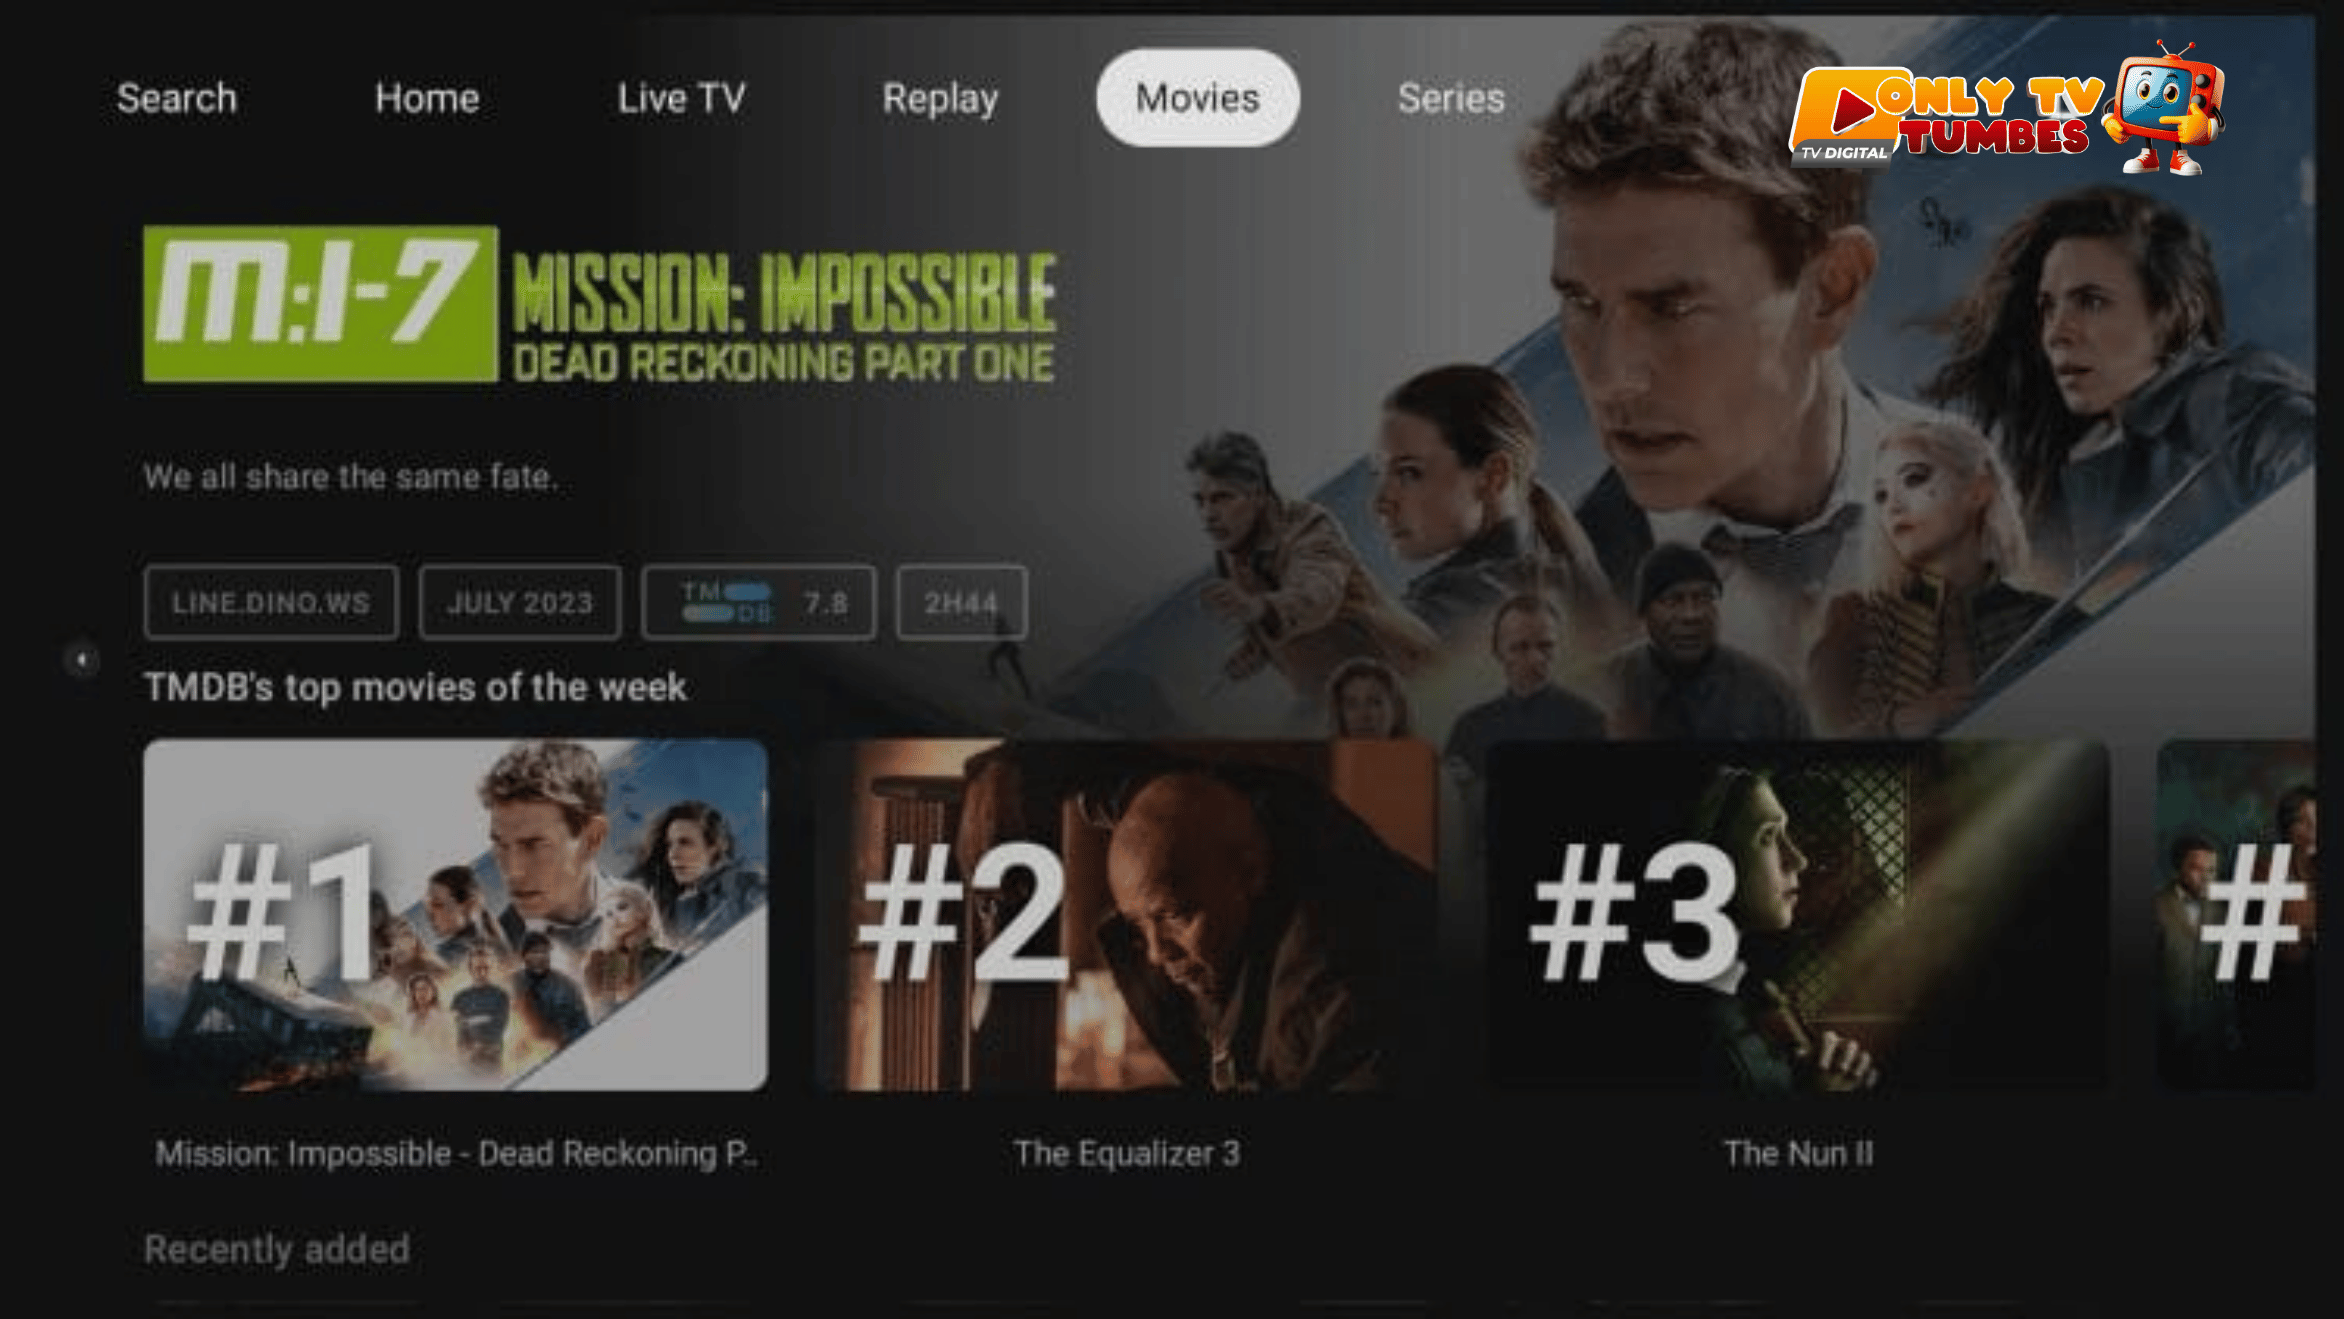Open the #3 The Nun II thumbnail
Image resolution: width=2344 pixels, height=1319 pixels.
pyautogui.click(x=1799, y=914)
